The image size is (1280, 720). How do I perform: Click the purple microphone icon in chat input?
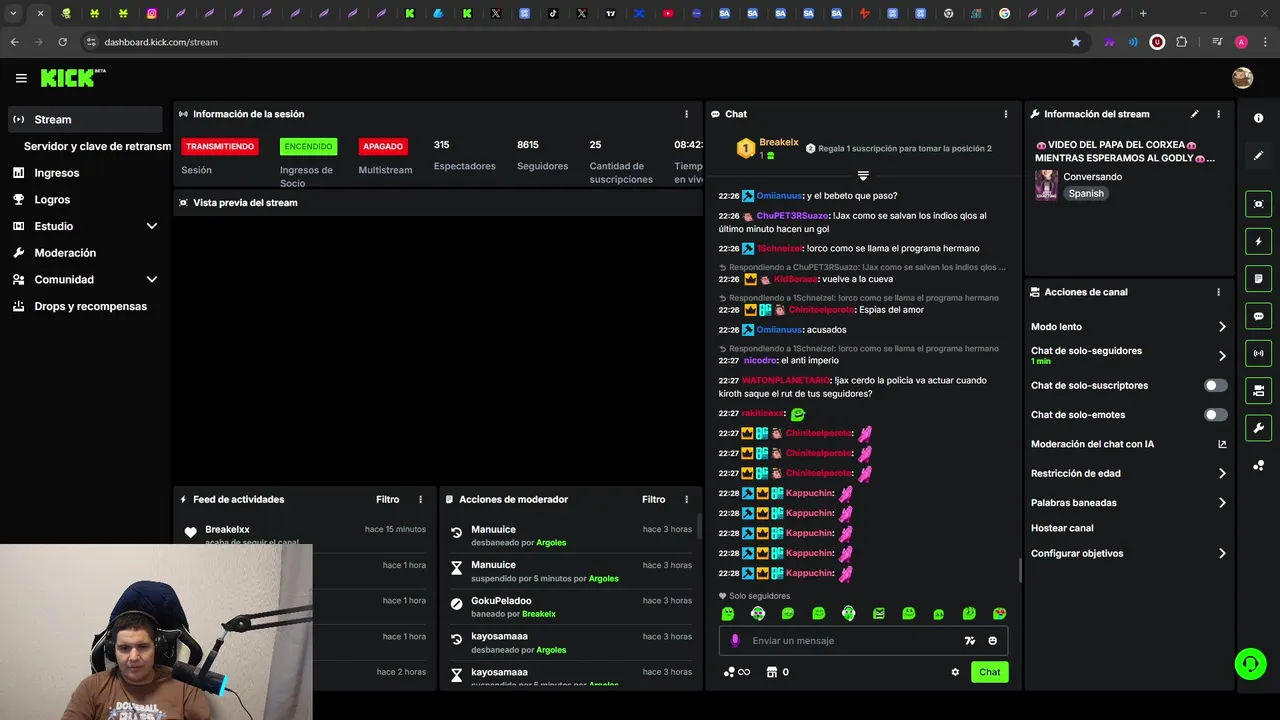[735, 641]
